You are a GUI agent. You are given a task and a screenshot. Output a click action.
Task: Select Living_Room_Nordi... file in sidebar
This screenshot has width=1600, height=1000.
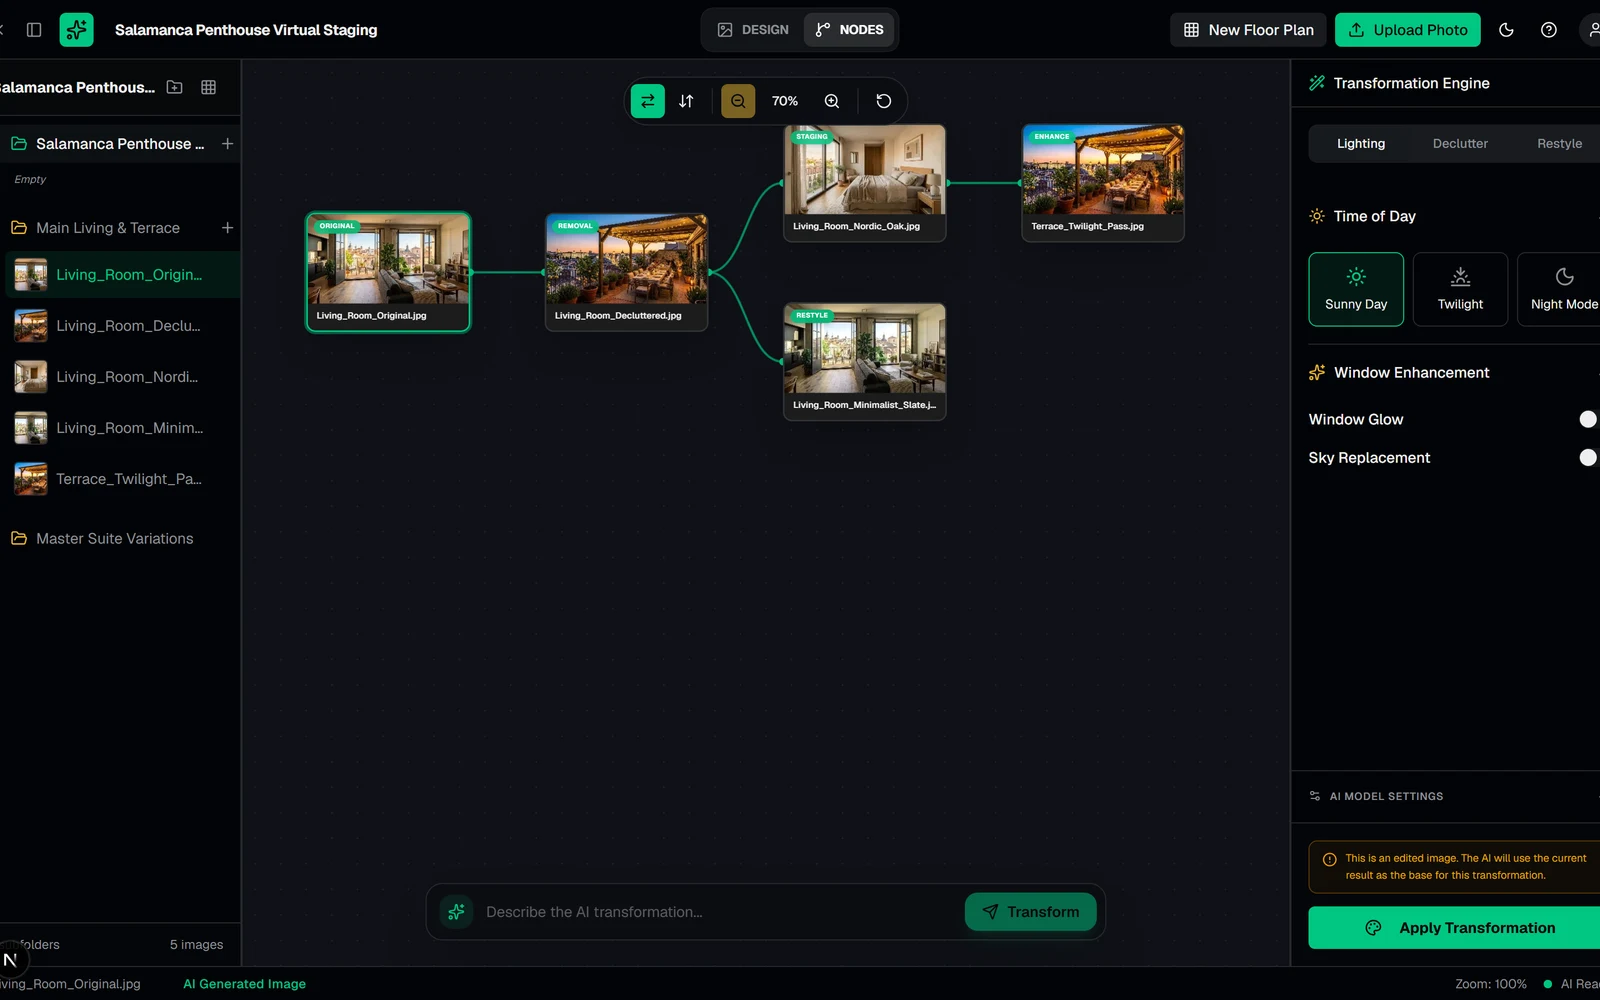[x=122, y=377]
